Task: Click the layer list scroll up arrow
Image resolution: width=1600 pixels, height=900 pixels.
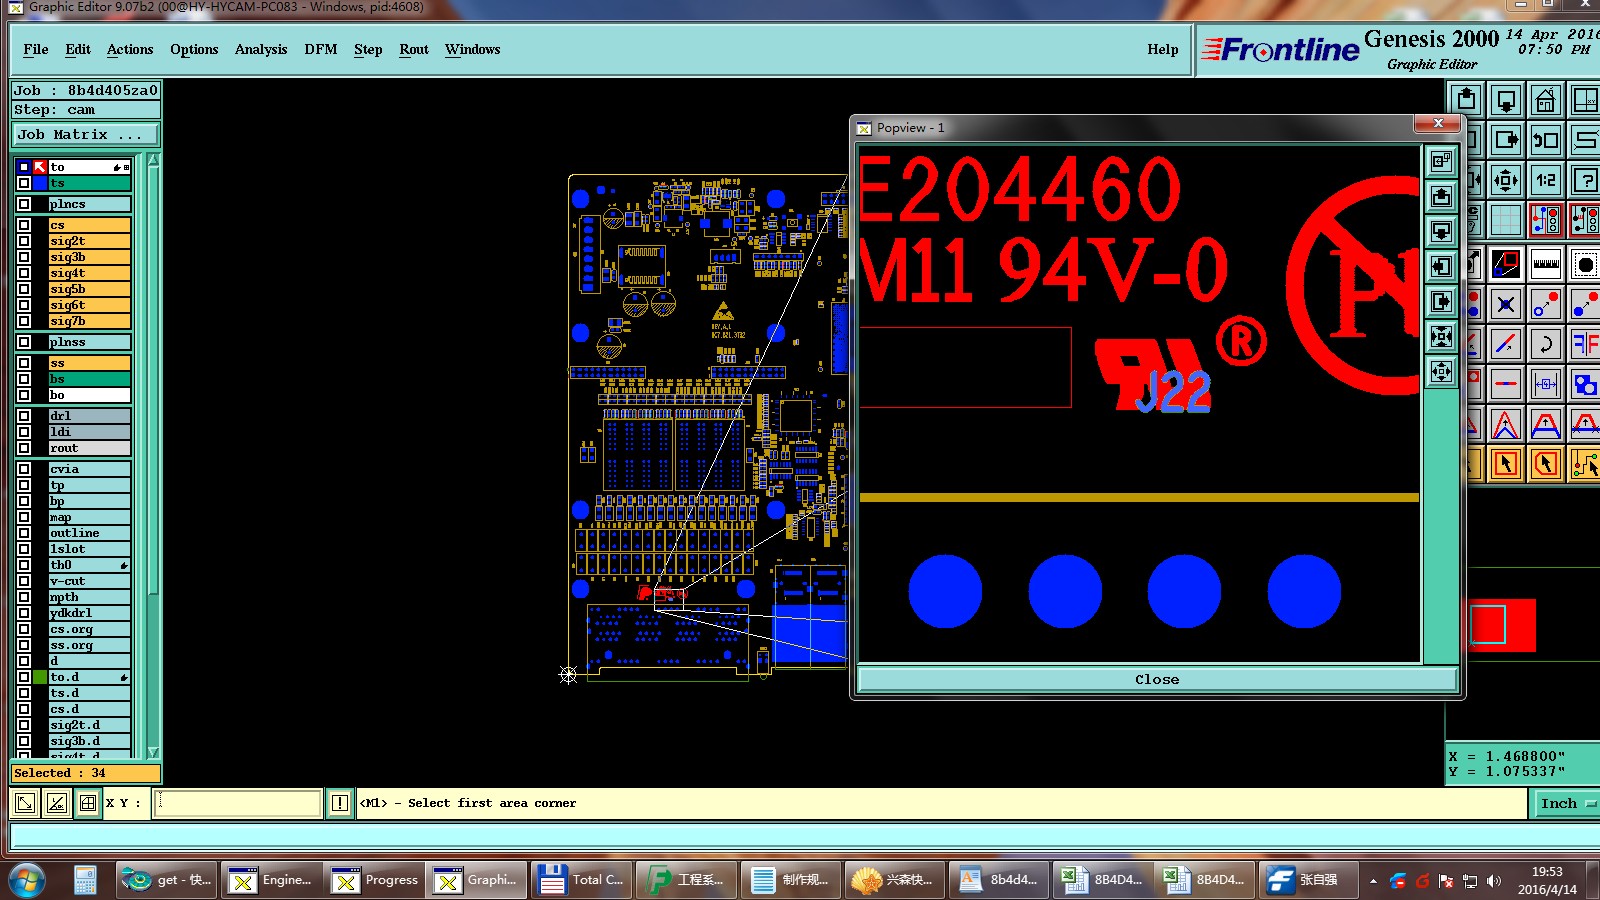Action: point(153,160)
